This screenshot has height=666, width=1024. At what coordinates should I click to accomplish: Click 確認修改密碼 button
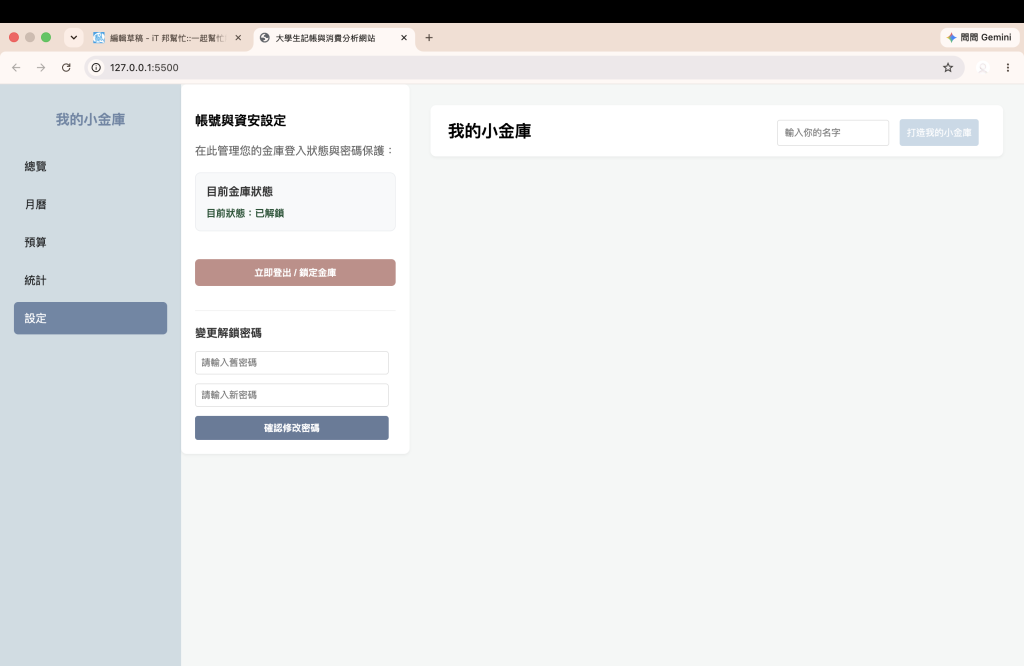(292, 428)
